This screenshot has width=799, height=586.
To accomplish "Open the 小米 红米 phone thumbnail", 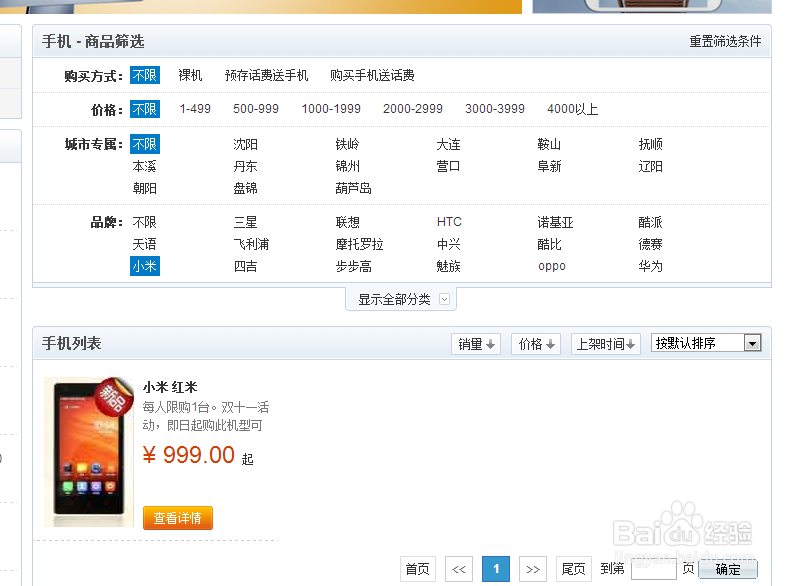I will coord(89,452).
